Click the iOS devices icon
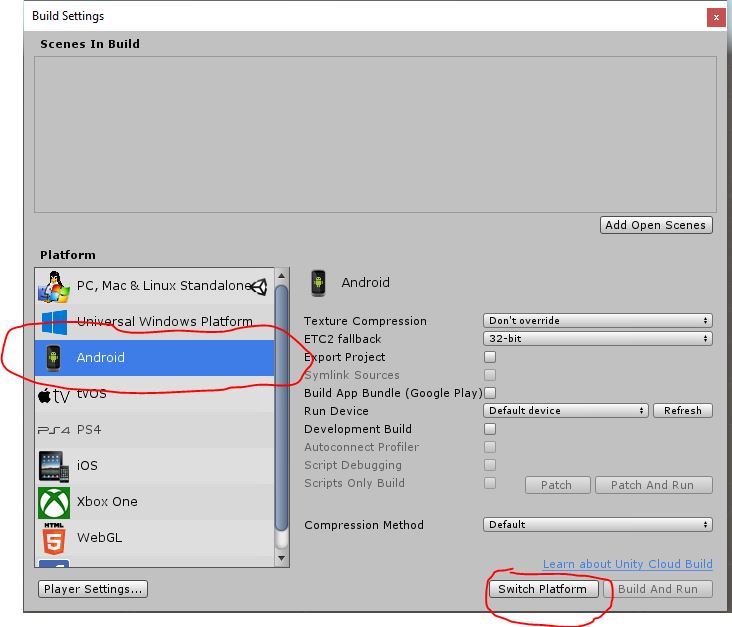This screenshot has height=627, width=732. (54, 466)
